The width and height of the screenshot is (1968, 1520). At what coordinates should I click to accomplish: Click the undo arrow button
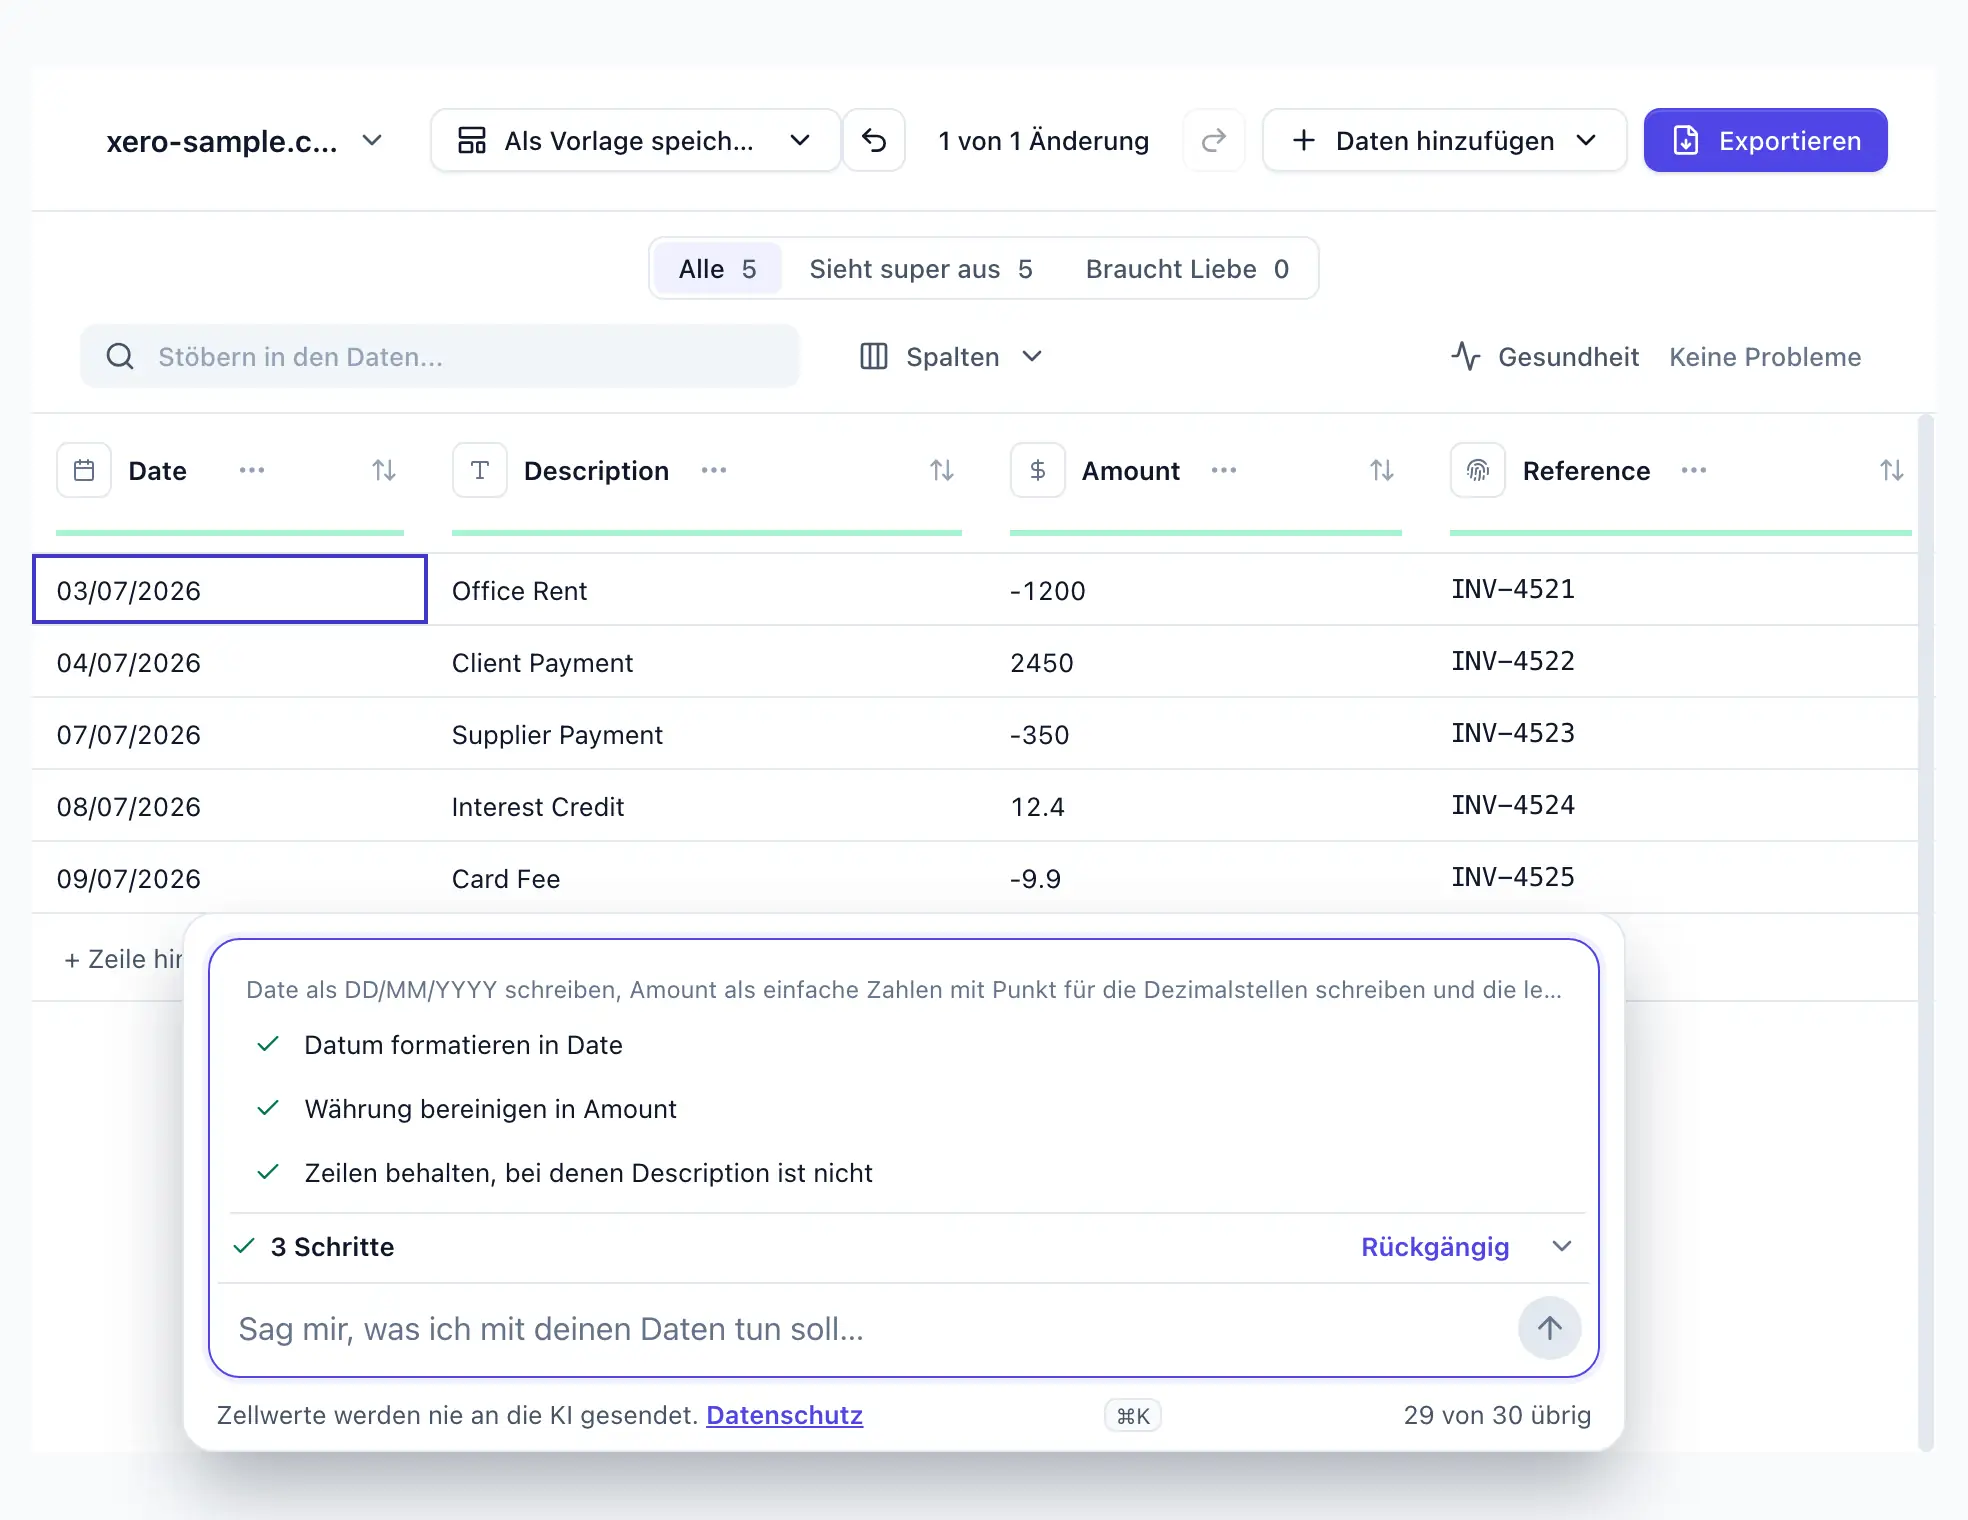(874, 141)
